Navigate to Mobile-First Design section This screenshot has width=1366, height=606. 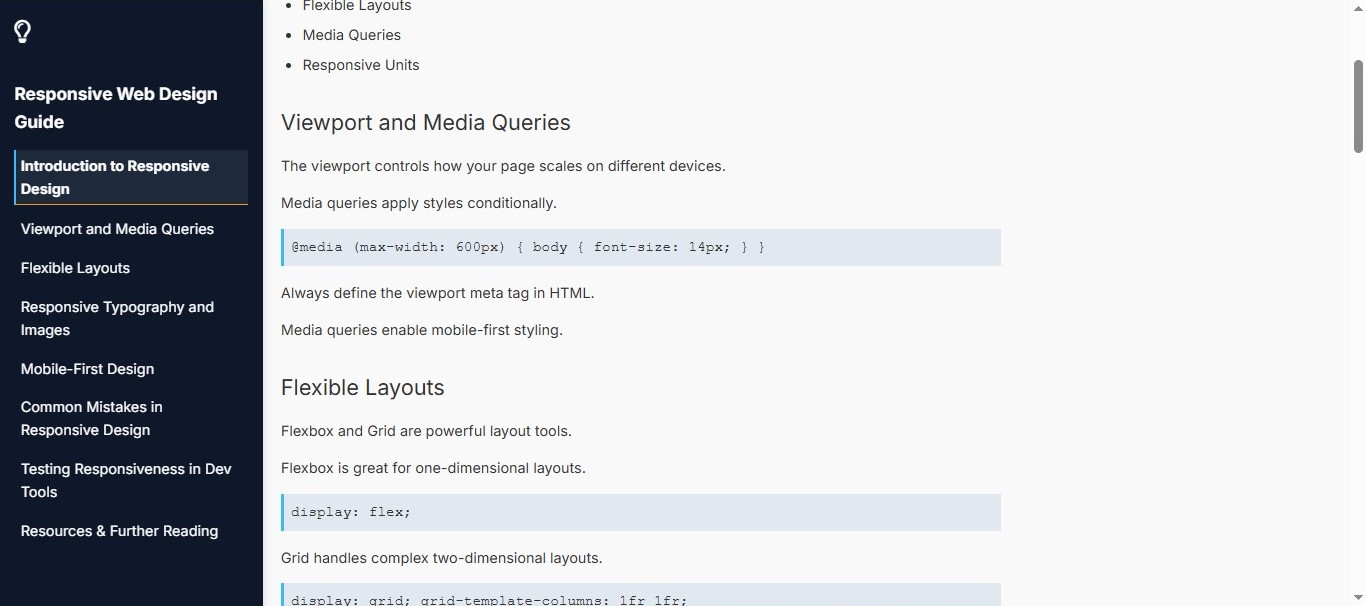click(87, 369)
